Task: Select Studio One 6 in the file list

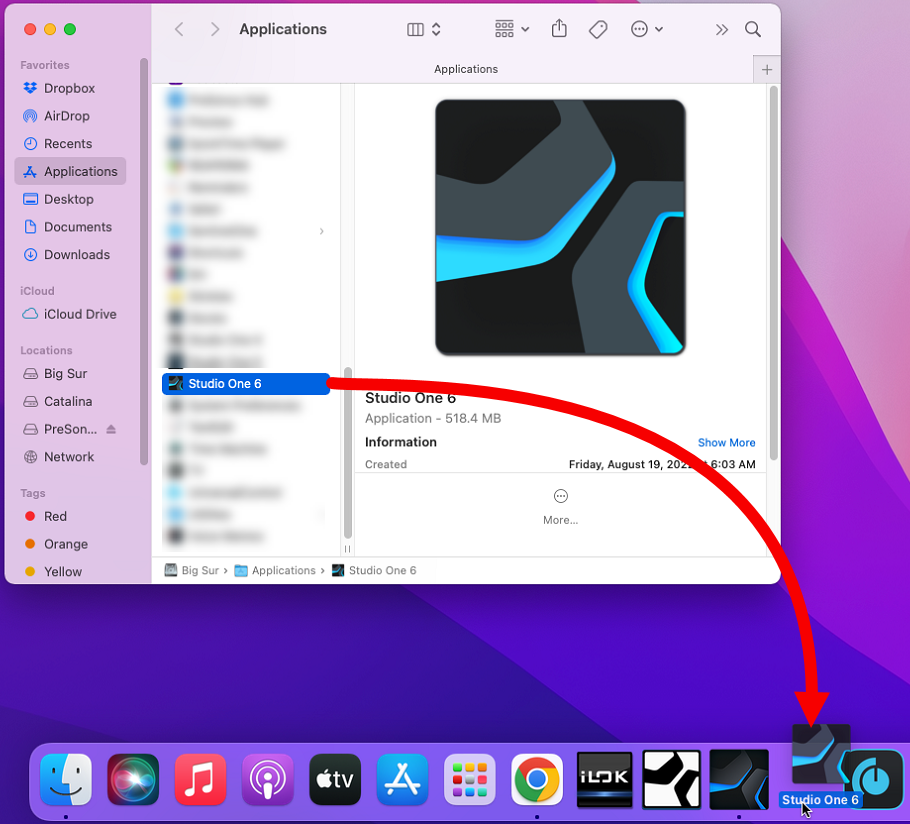Action: [246, 384]
